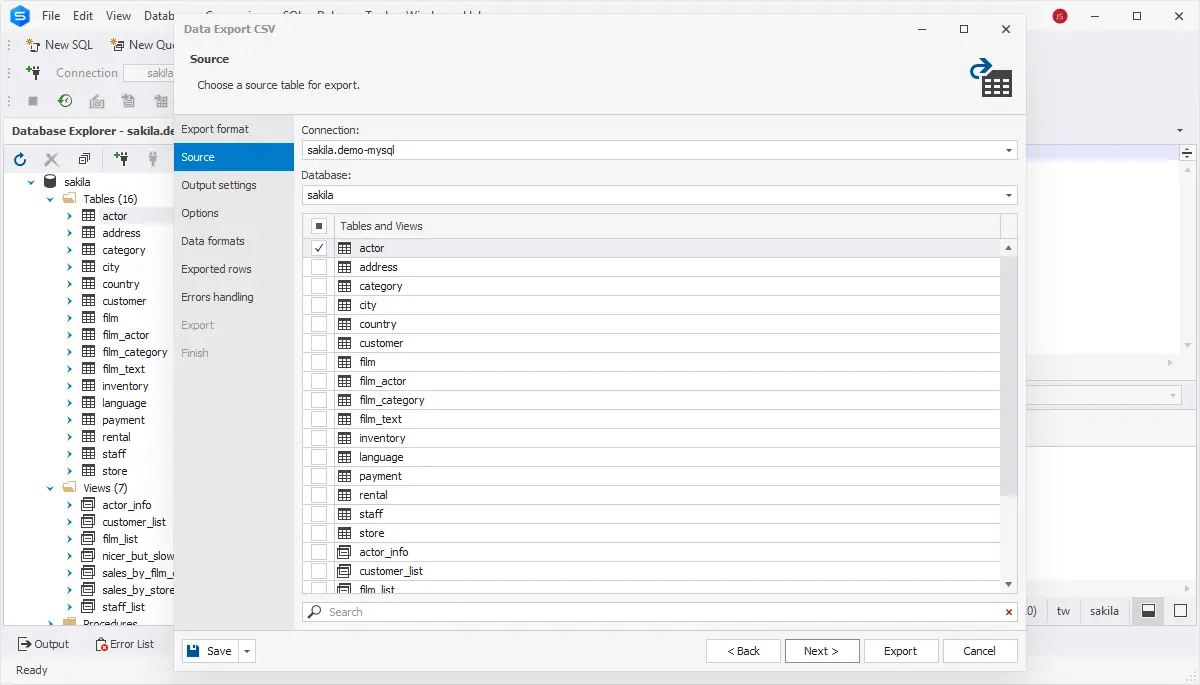Open the Error List panel
The height and width of the screenshot is (685, 1200).
pos(124,644)
